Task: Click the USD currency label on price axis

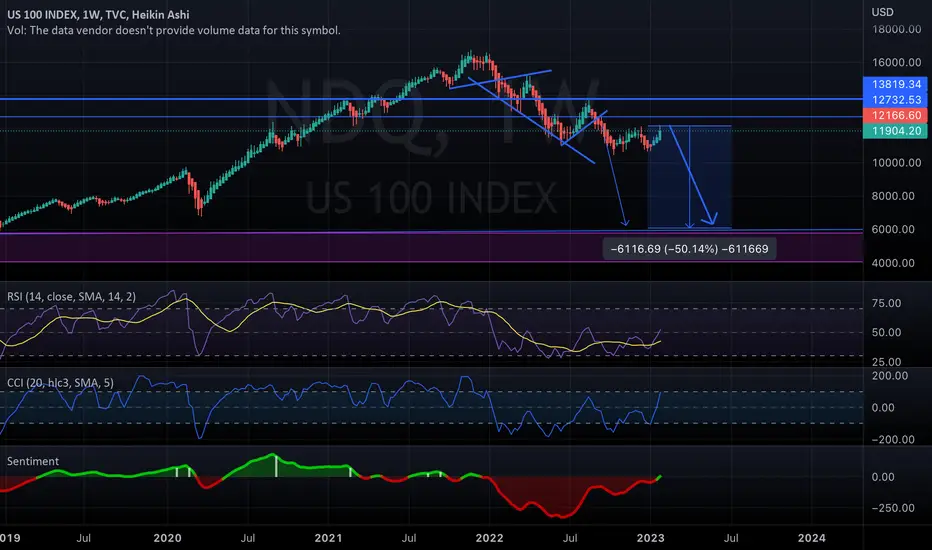Action: click(882, 12)
